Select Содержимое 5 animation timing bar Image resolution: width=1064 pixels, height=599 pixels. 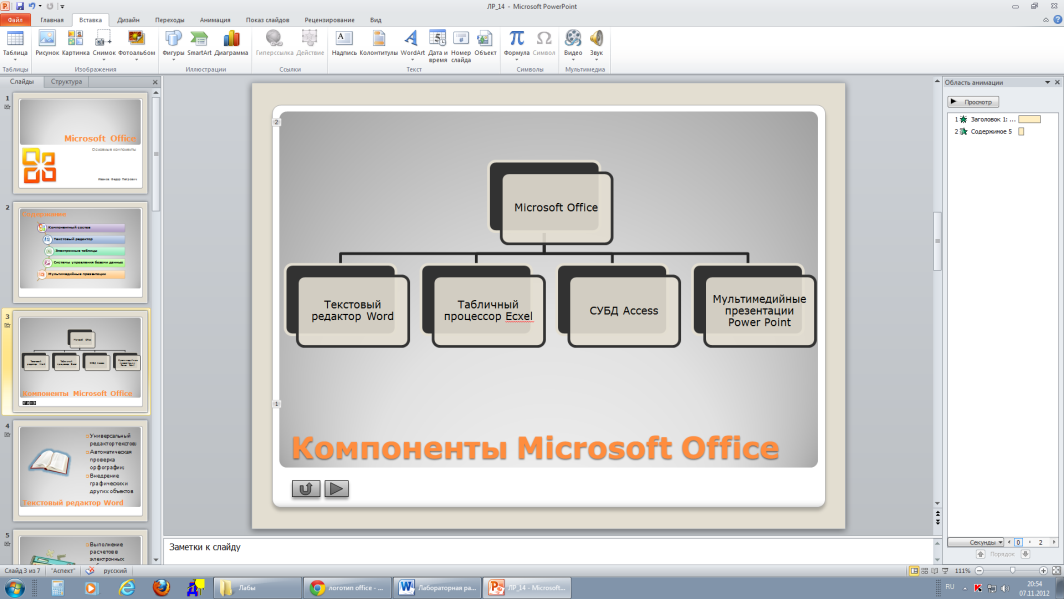coord(1021,132)
